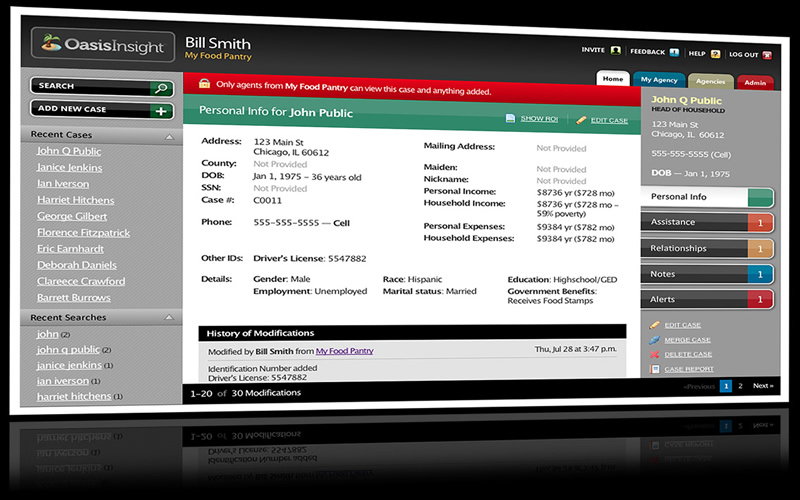Open the Home tab
Viewport: 800px width, 500px height.
pyautogui.click(x=613, y=79)
